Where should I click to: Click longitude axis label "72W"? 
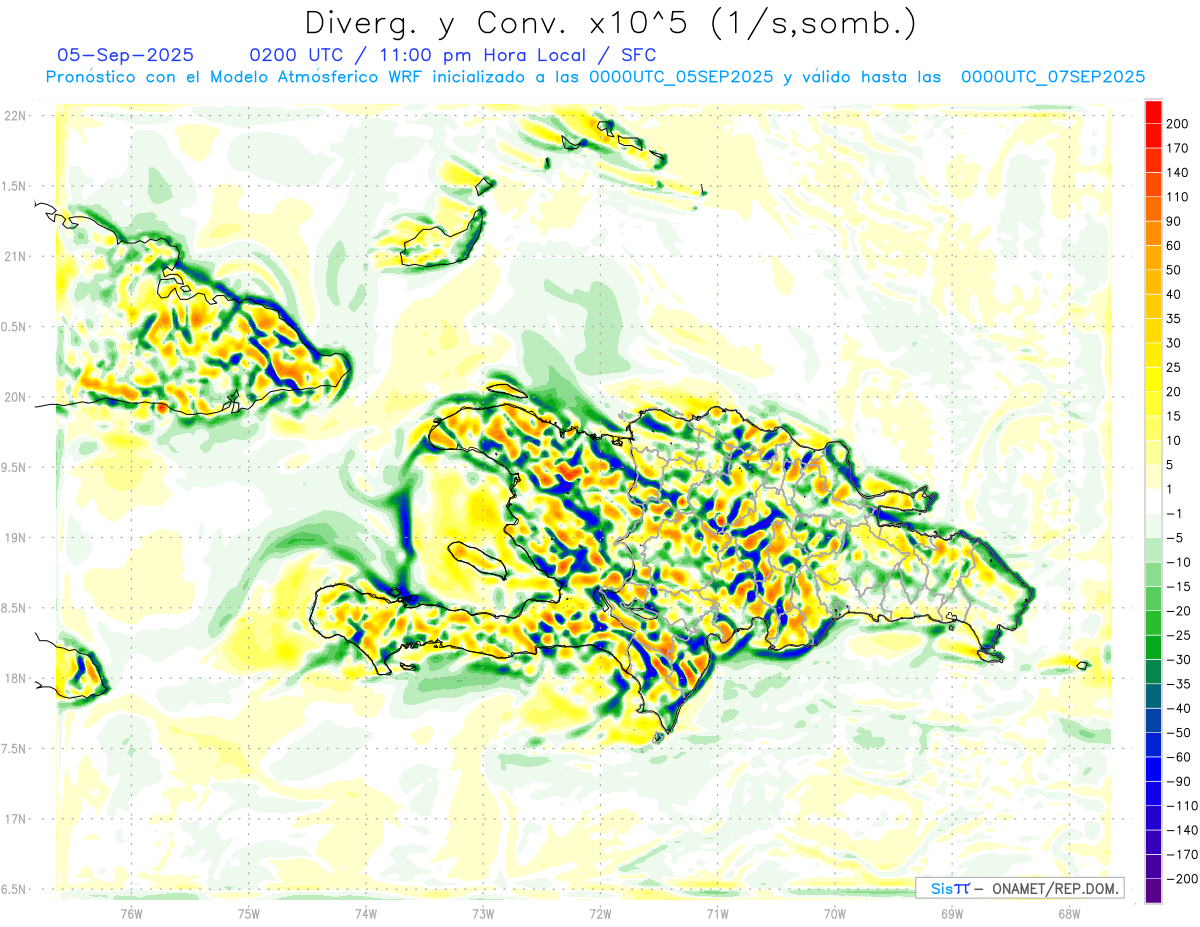click(x=600, y=913)
